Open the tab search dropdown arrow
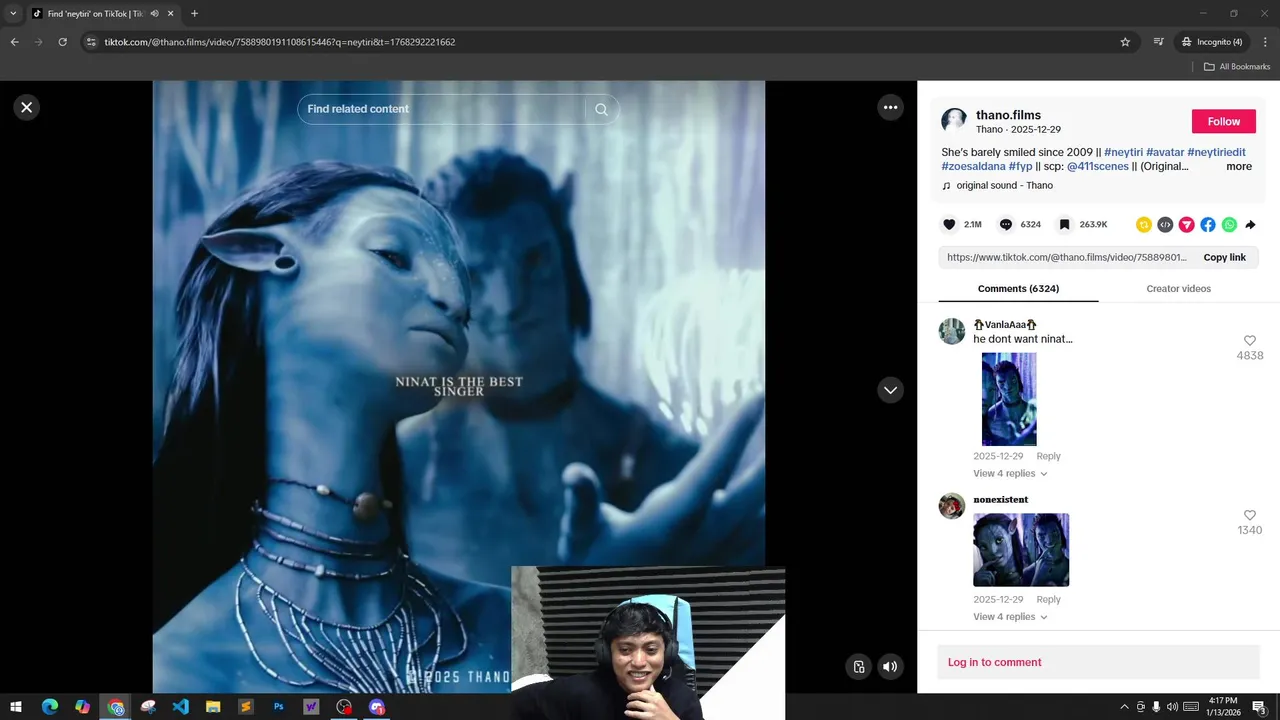The height and width of the screenshot is (720, 1280). [x=13, y=14]
